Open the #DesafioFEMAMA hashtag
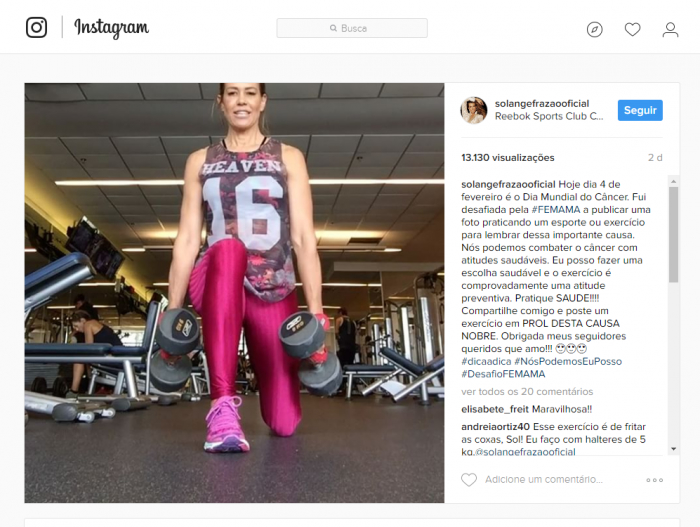This screenshot has height=527, width=700. coord(503,374)
